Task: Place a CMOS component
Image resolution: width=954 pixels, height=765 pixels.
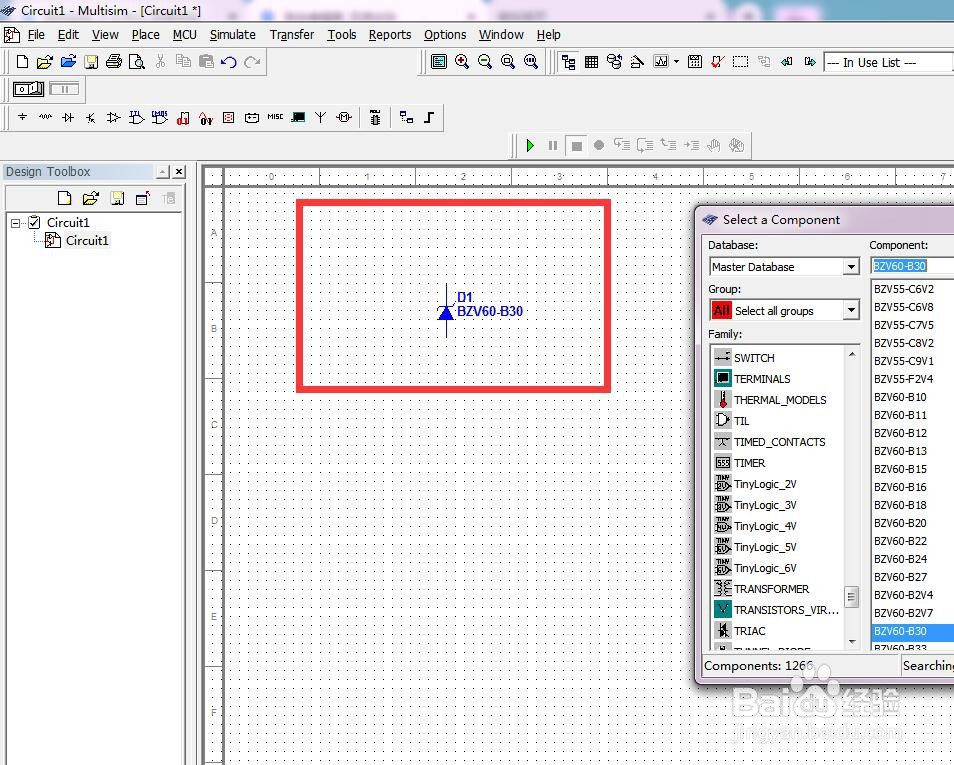Action: coord(159,117)
